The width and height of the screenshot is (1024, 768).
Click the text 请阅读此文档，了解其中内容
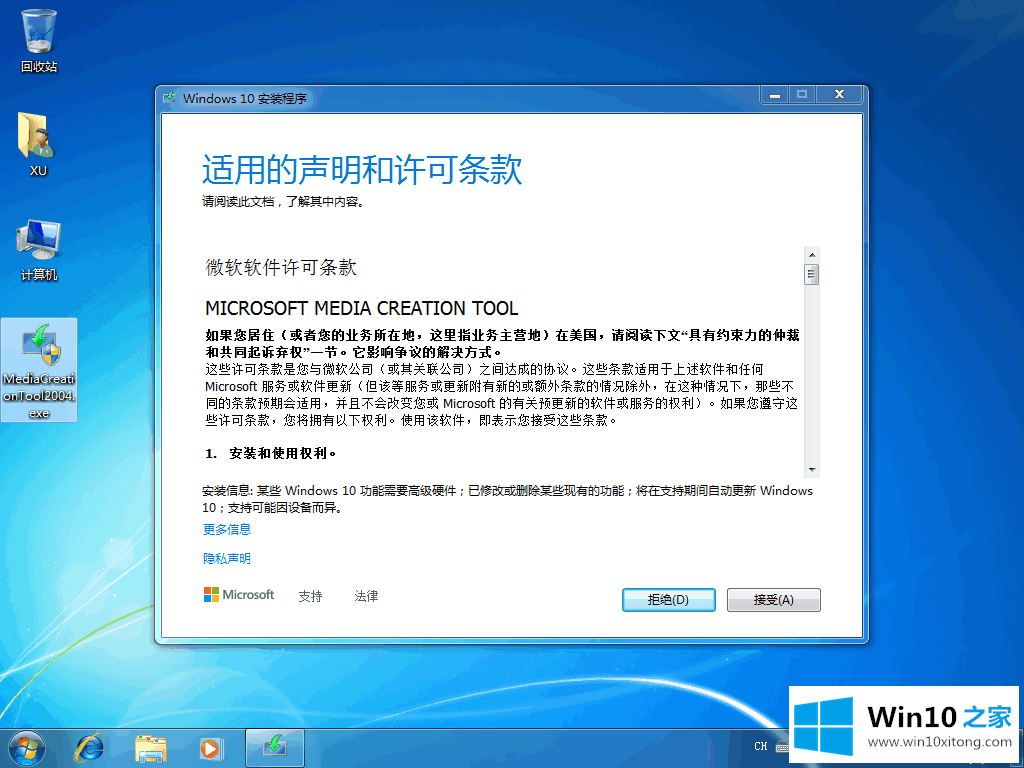(283, 202)
